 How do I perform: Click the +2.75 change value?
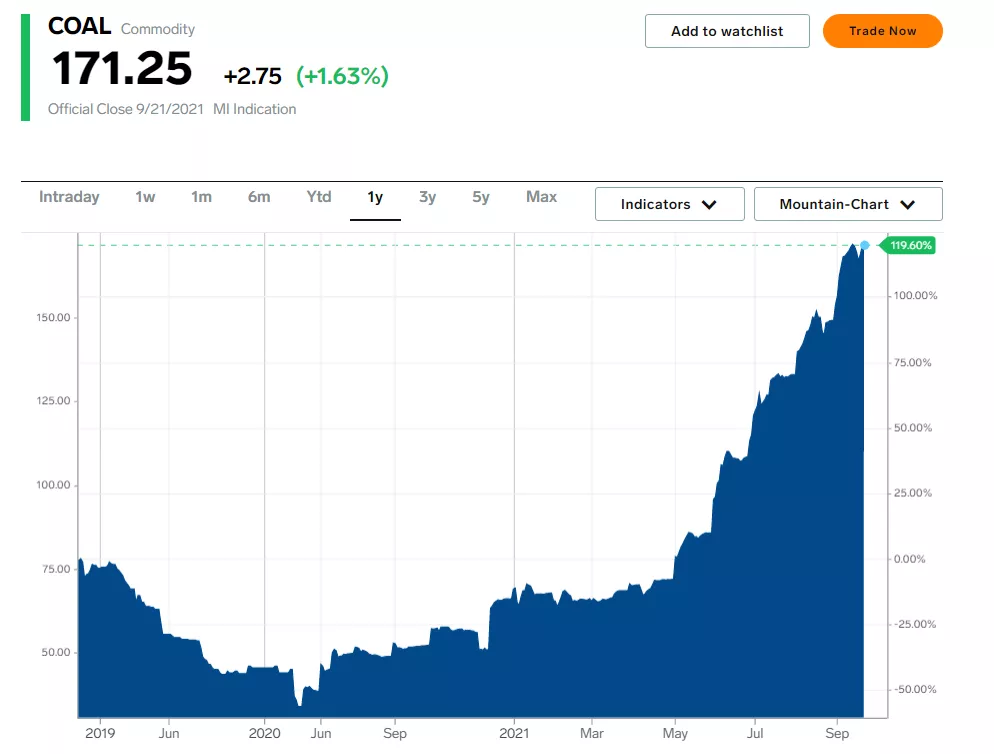point(252,76)
